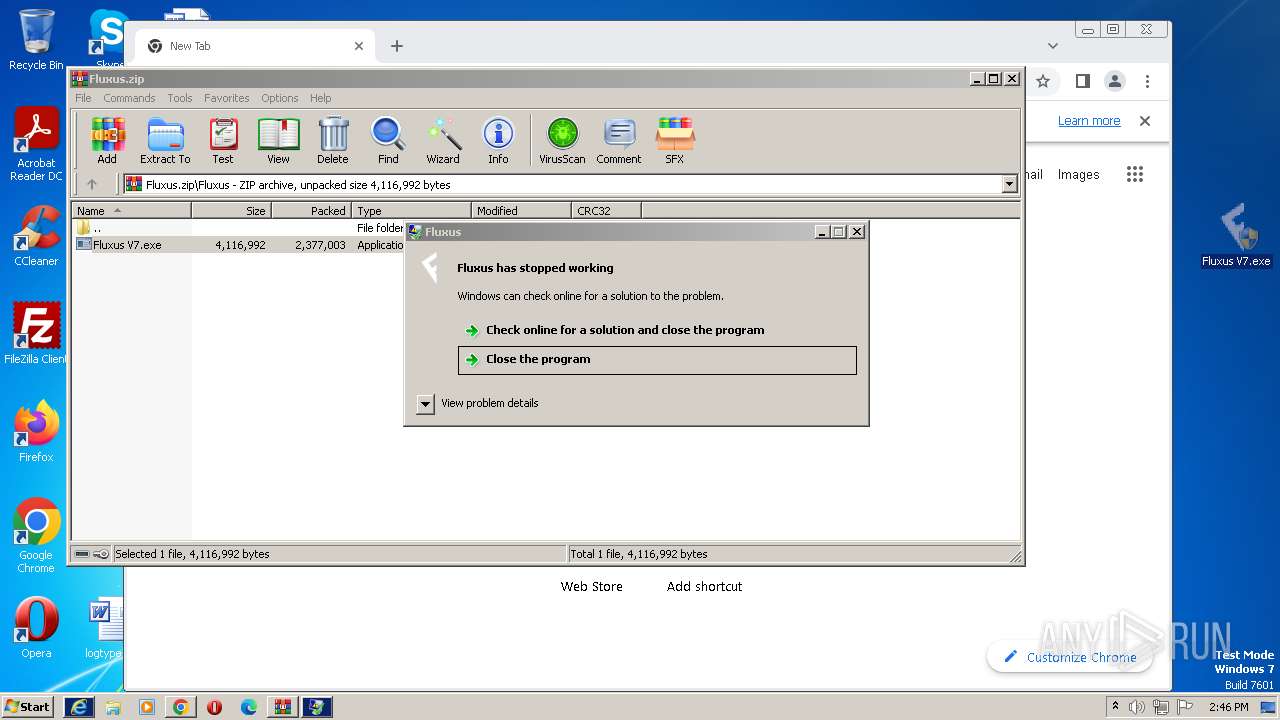Open the archive Comment tool

(x=619, y=141)
